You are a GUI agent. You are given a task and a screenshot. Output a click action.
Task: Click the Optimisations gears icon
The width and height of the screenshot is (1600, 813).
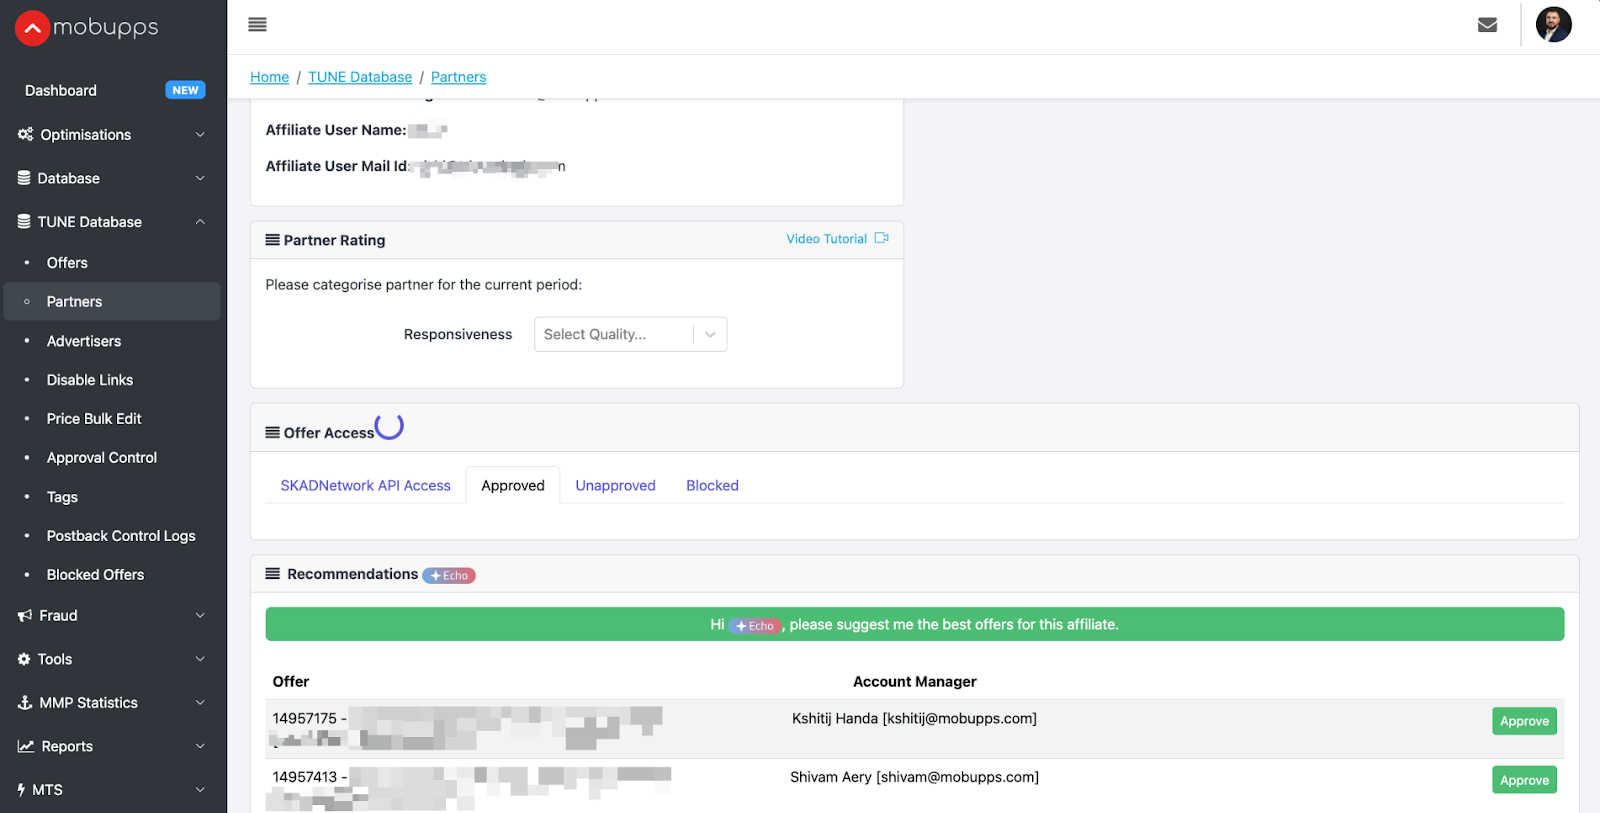[x=25, y=134]
